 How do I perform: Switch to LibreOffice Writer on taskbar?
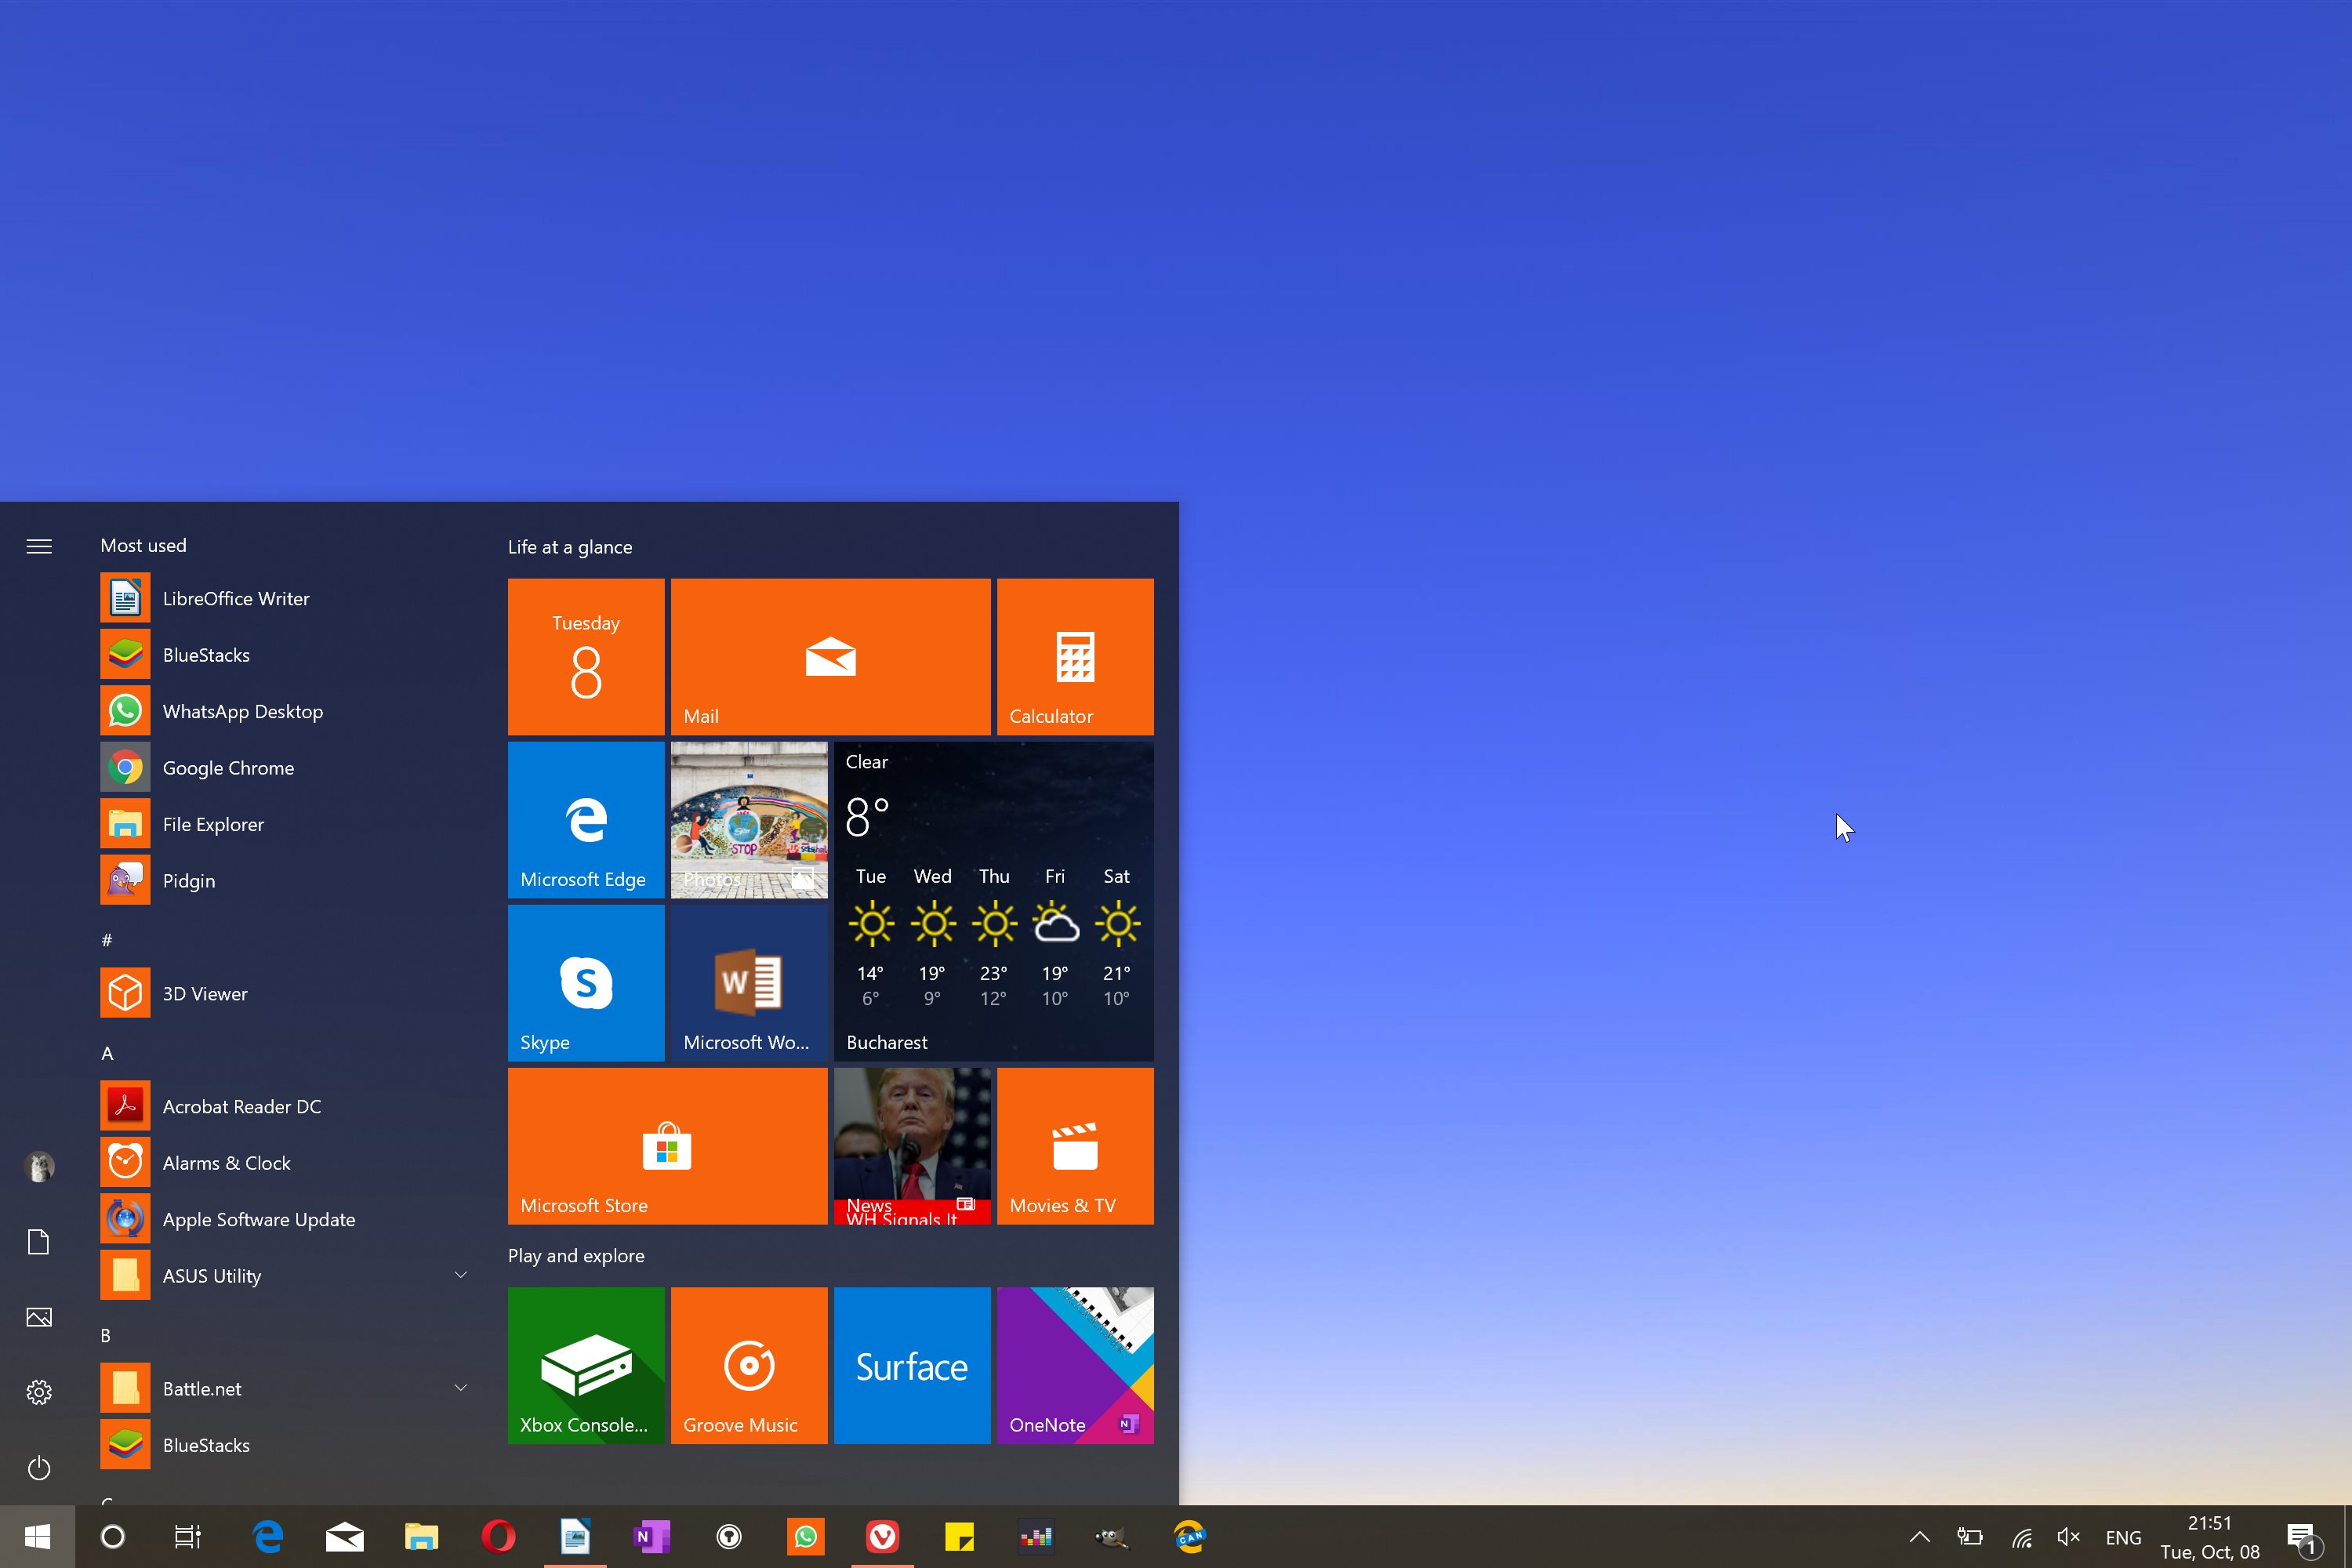[x=575, y=1537]
